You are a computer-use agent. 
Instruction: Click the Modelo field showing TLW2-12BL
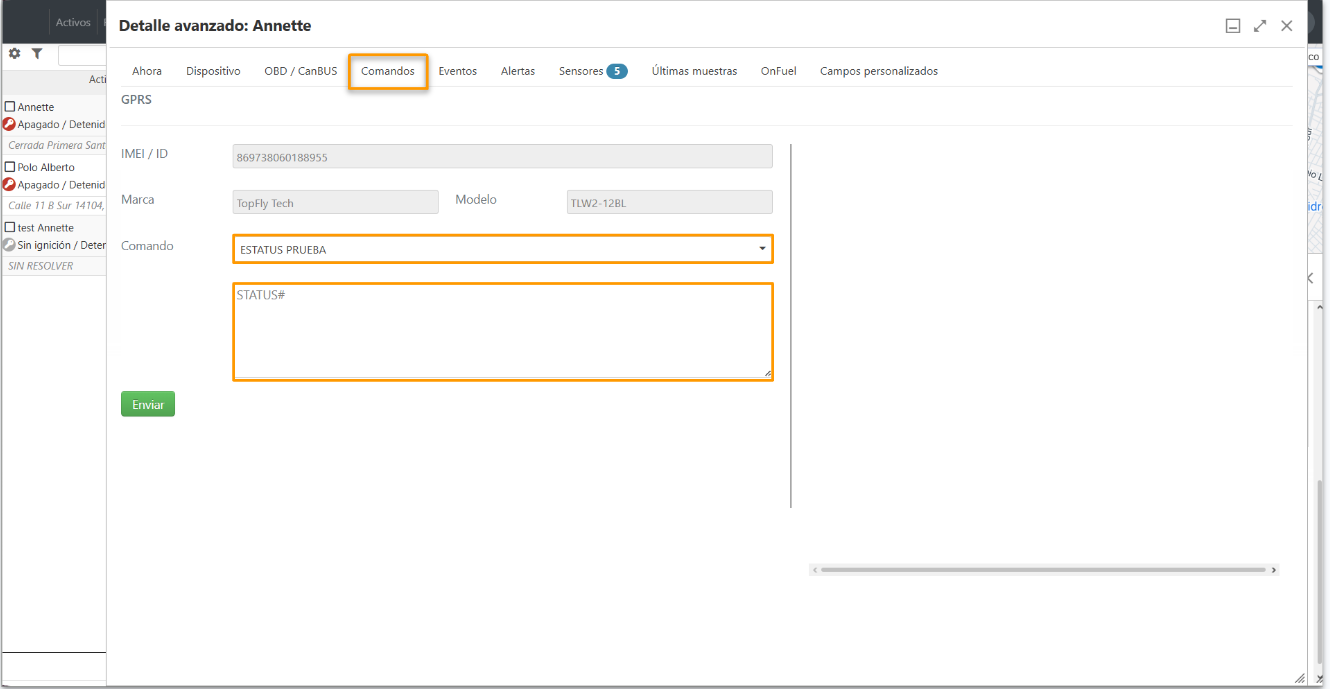[x=670, y=202]
